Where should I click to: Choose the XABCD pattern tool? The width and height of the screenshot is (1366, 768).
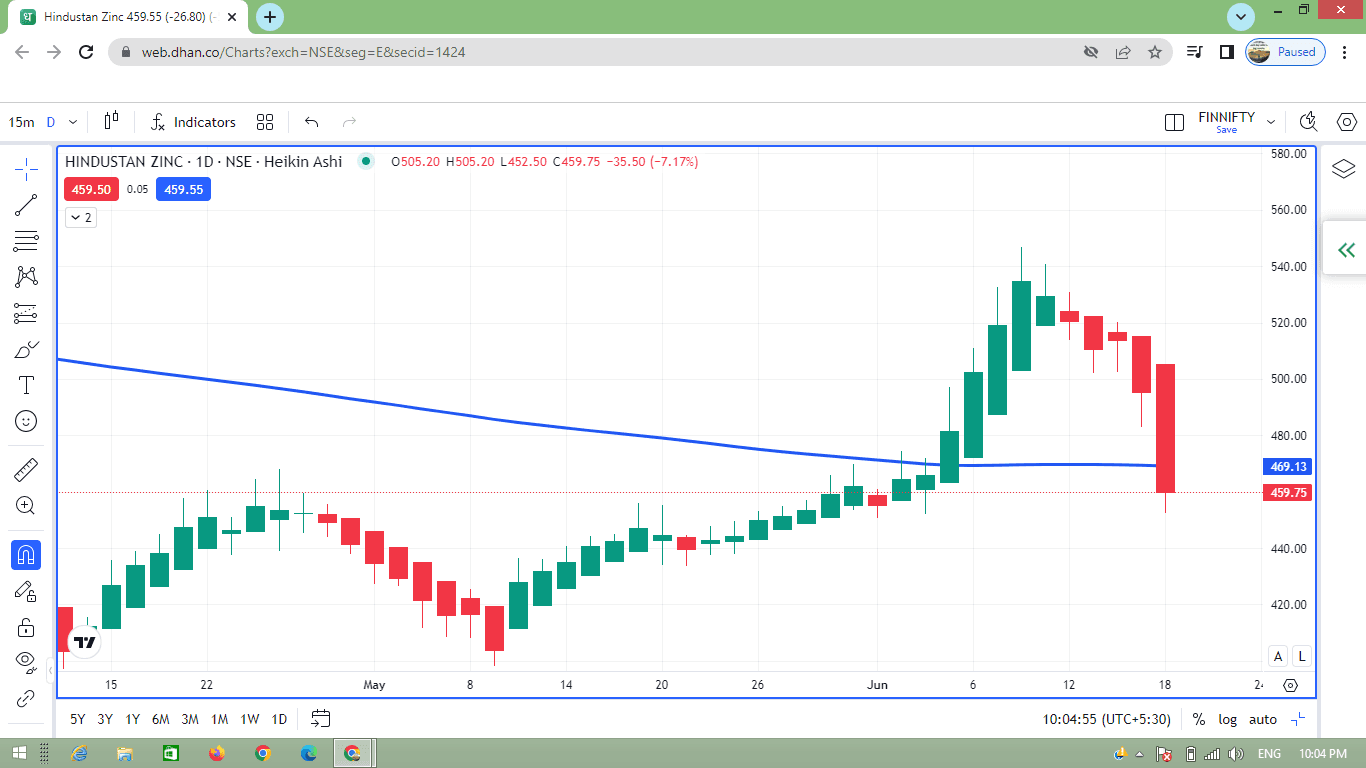point(26,277)
